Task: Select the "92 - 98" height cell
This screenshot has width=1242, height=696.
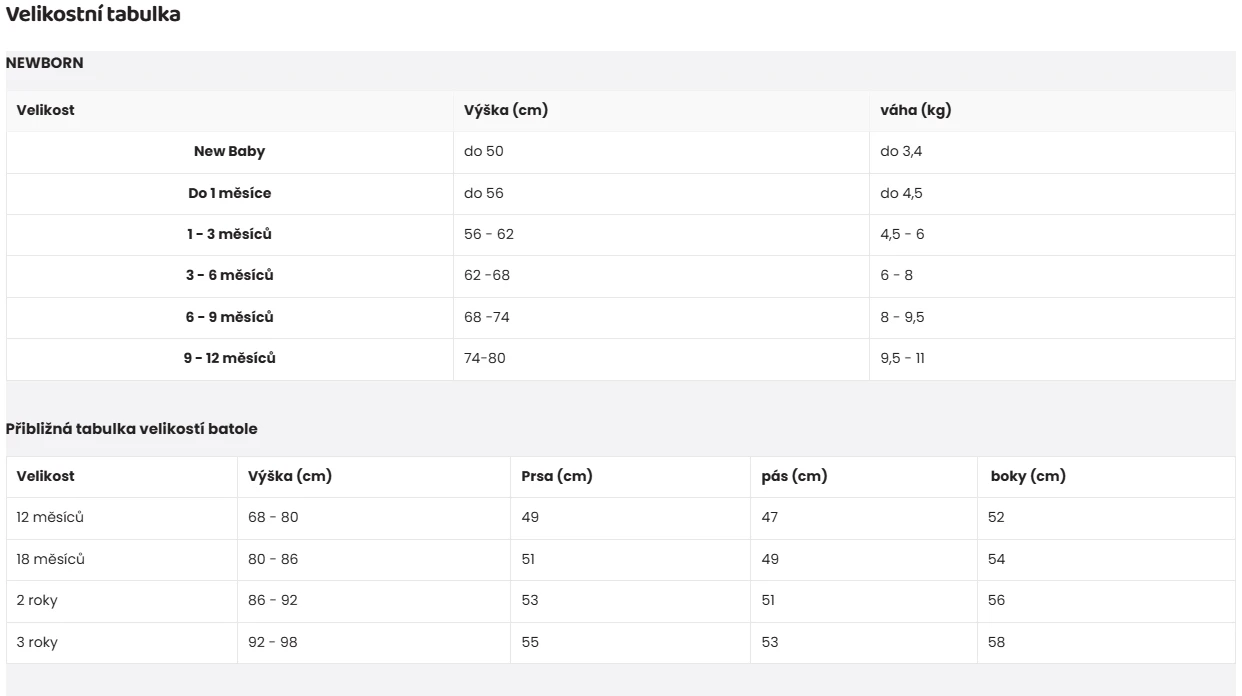Action: [x=273, y=642]
